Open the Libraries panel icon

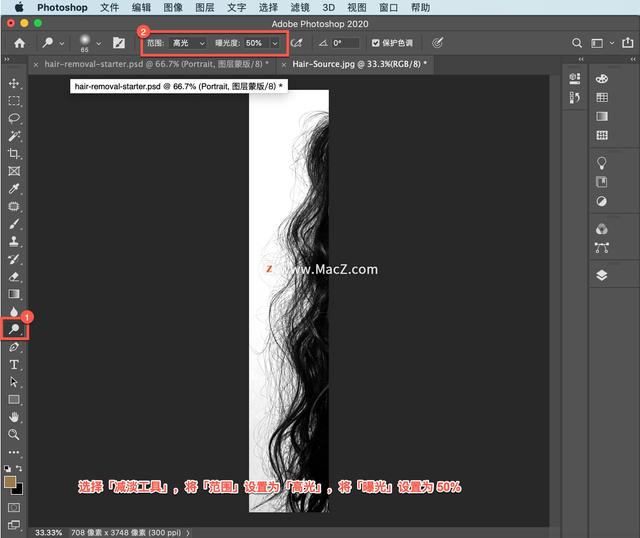[x=602, y=182]
